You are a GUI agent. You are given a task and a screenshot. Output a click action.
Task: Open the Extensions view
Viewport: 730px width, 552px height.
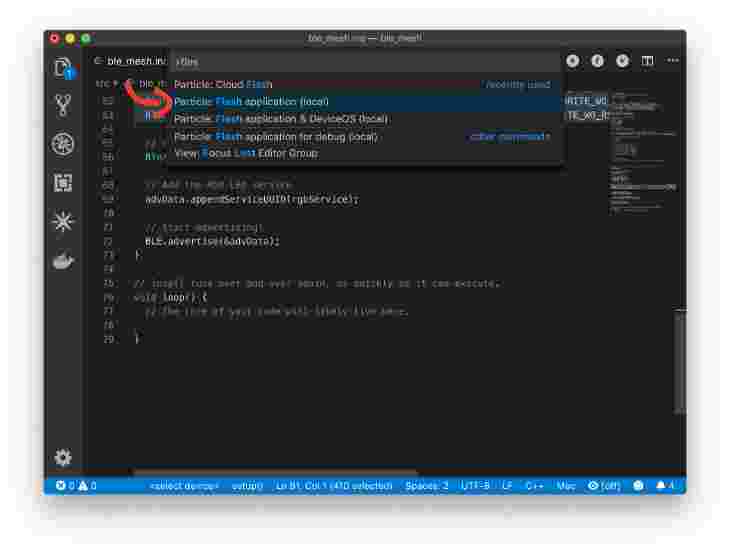(x=63, y=183)
